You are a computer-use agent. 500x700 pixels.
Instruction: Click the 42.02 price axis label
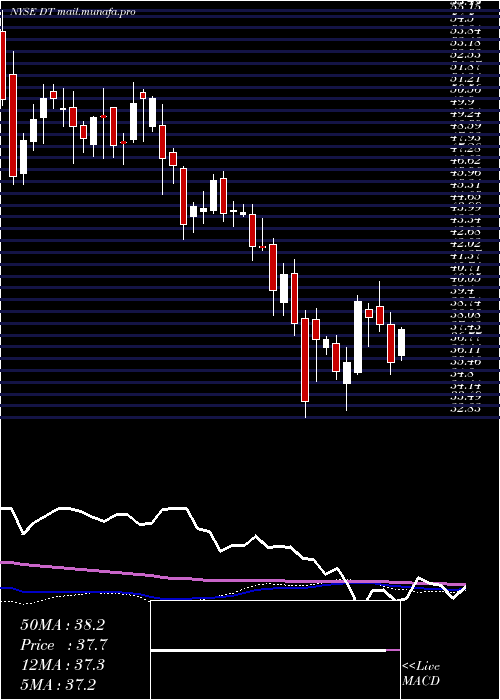465,244
